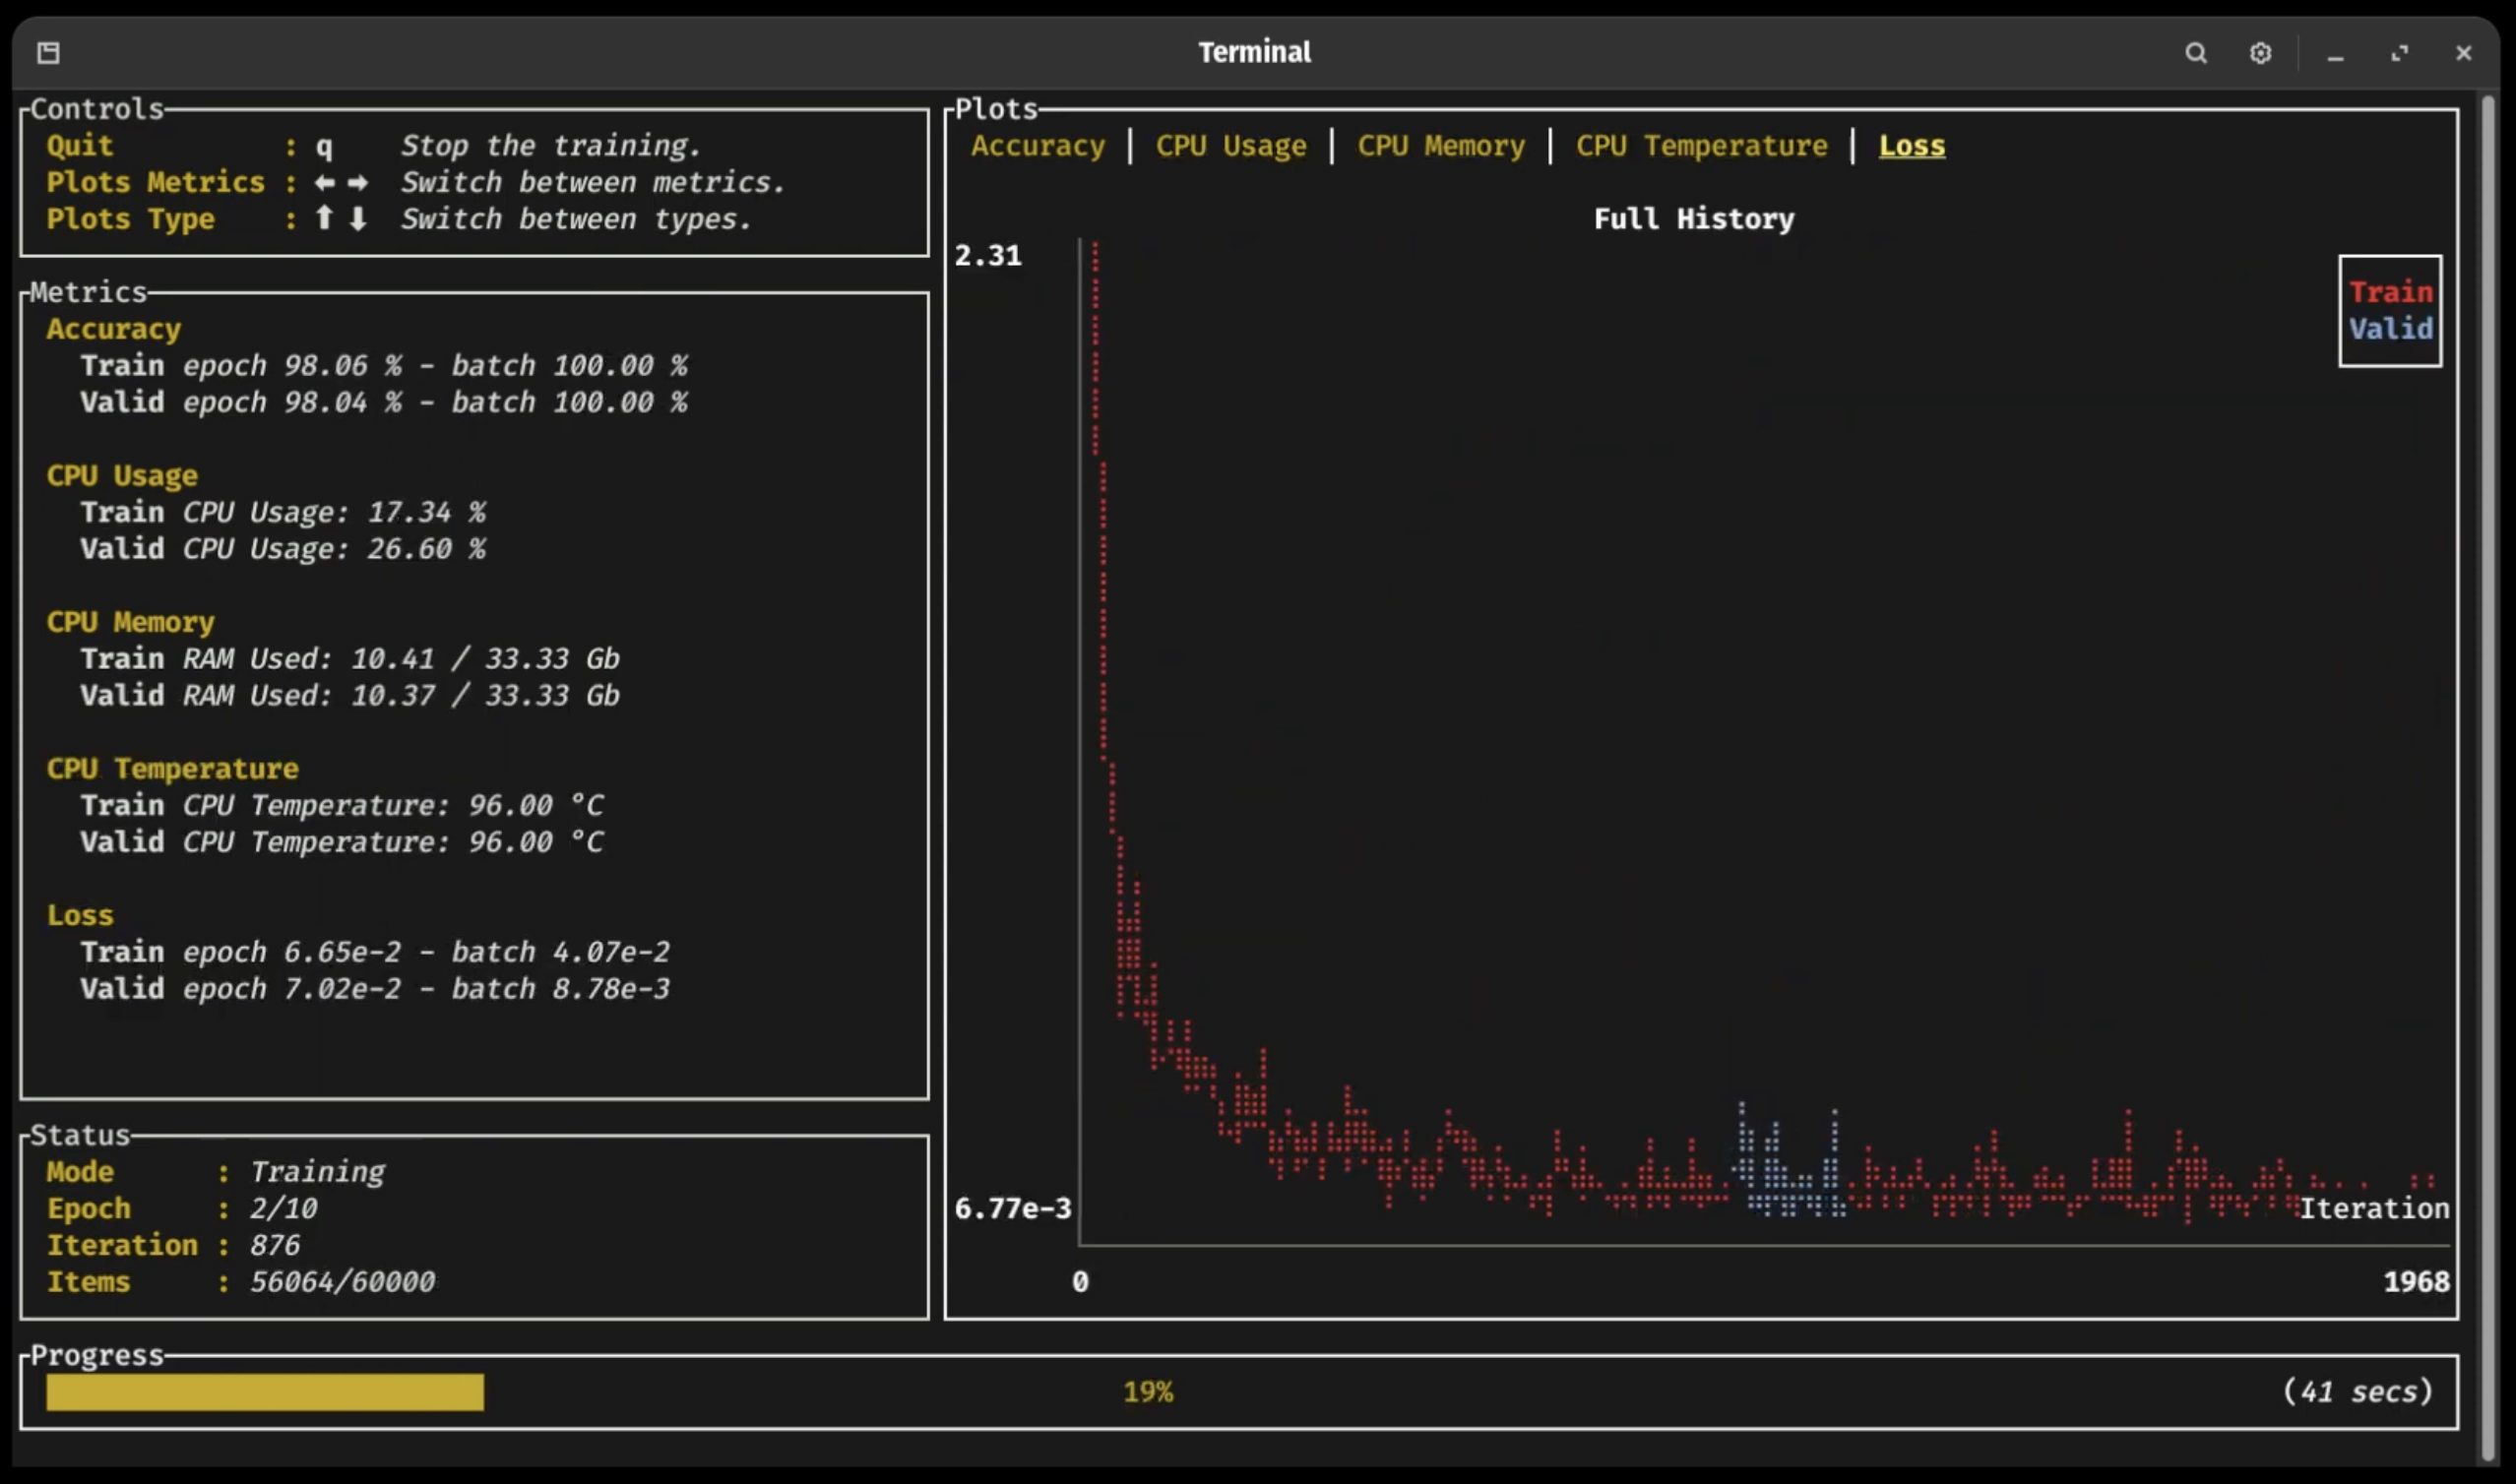
Task: Select Loss plot view
Action: point(1912,145)
